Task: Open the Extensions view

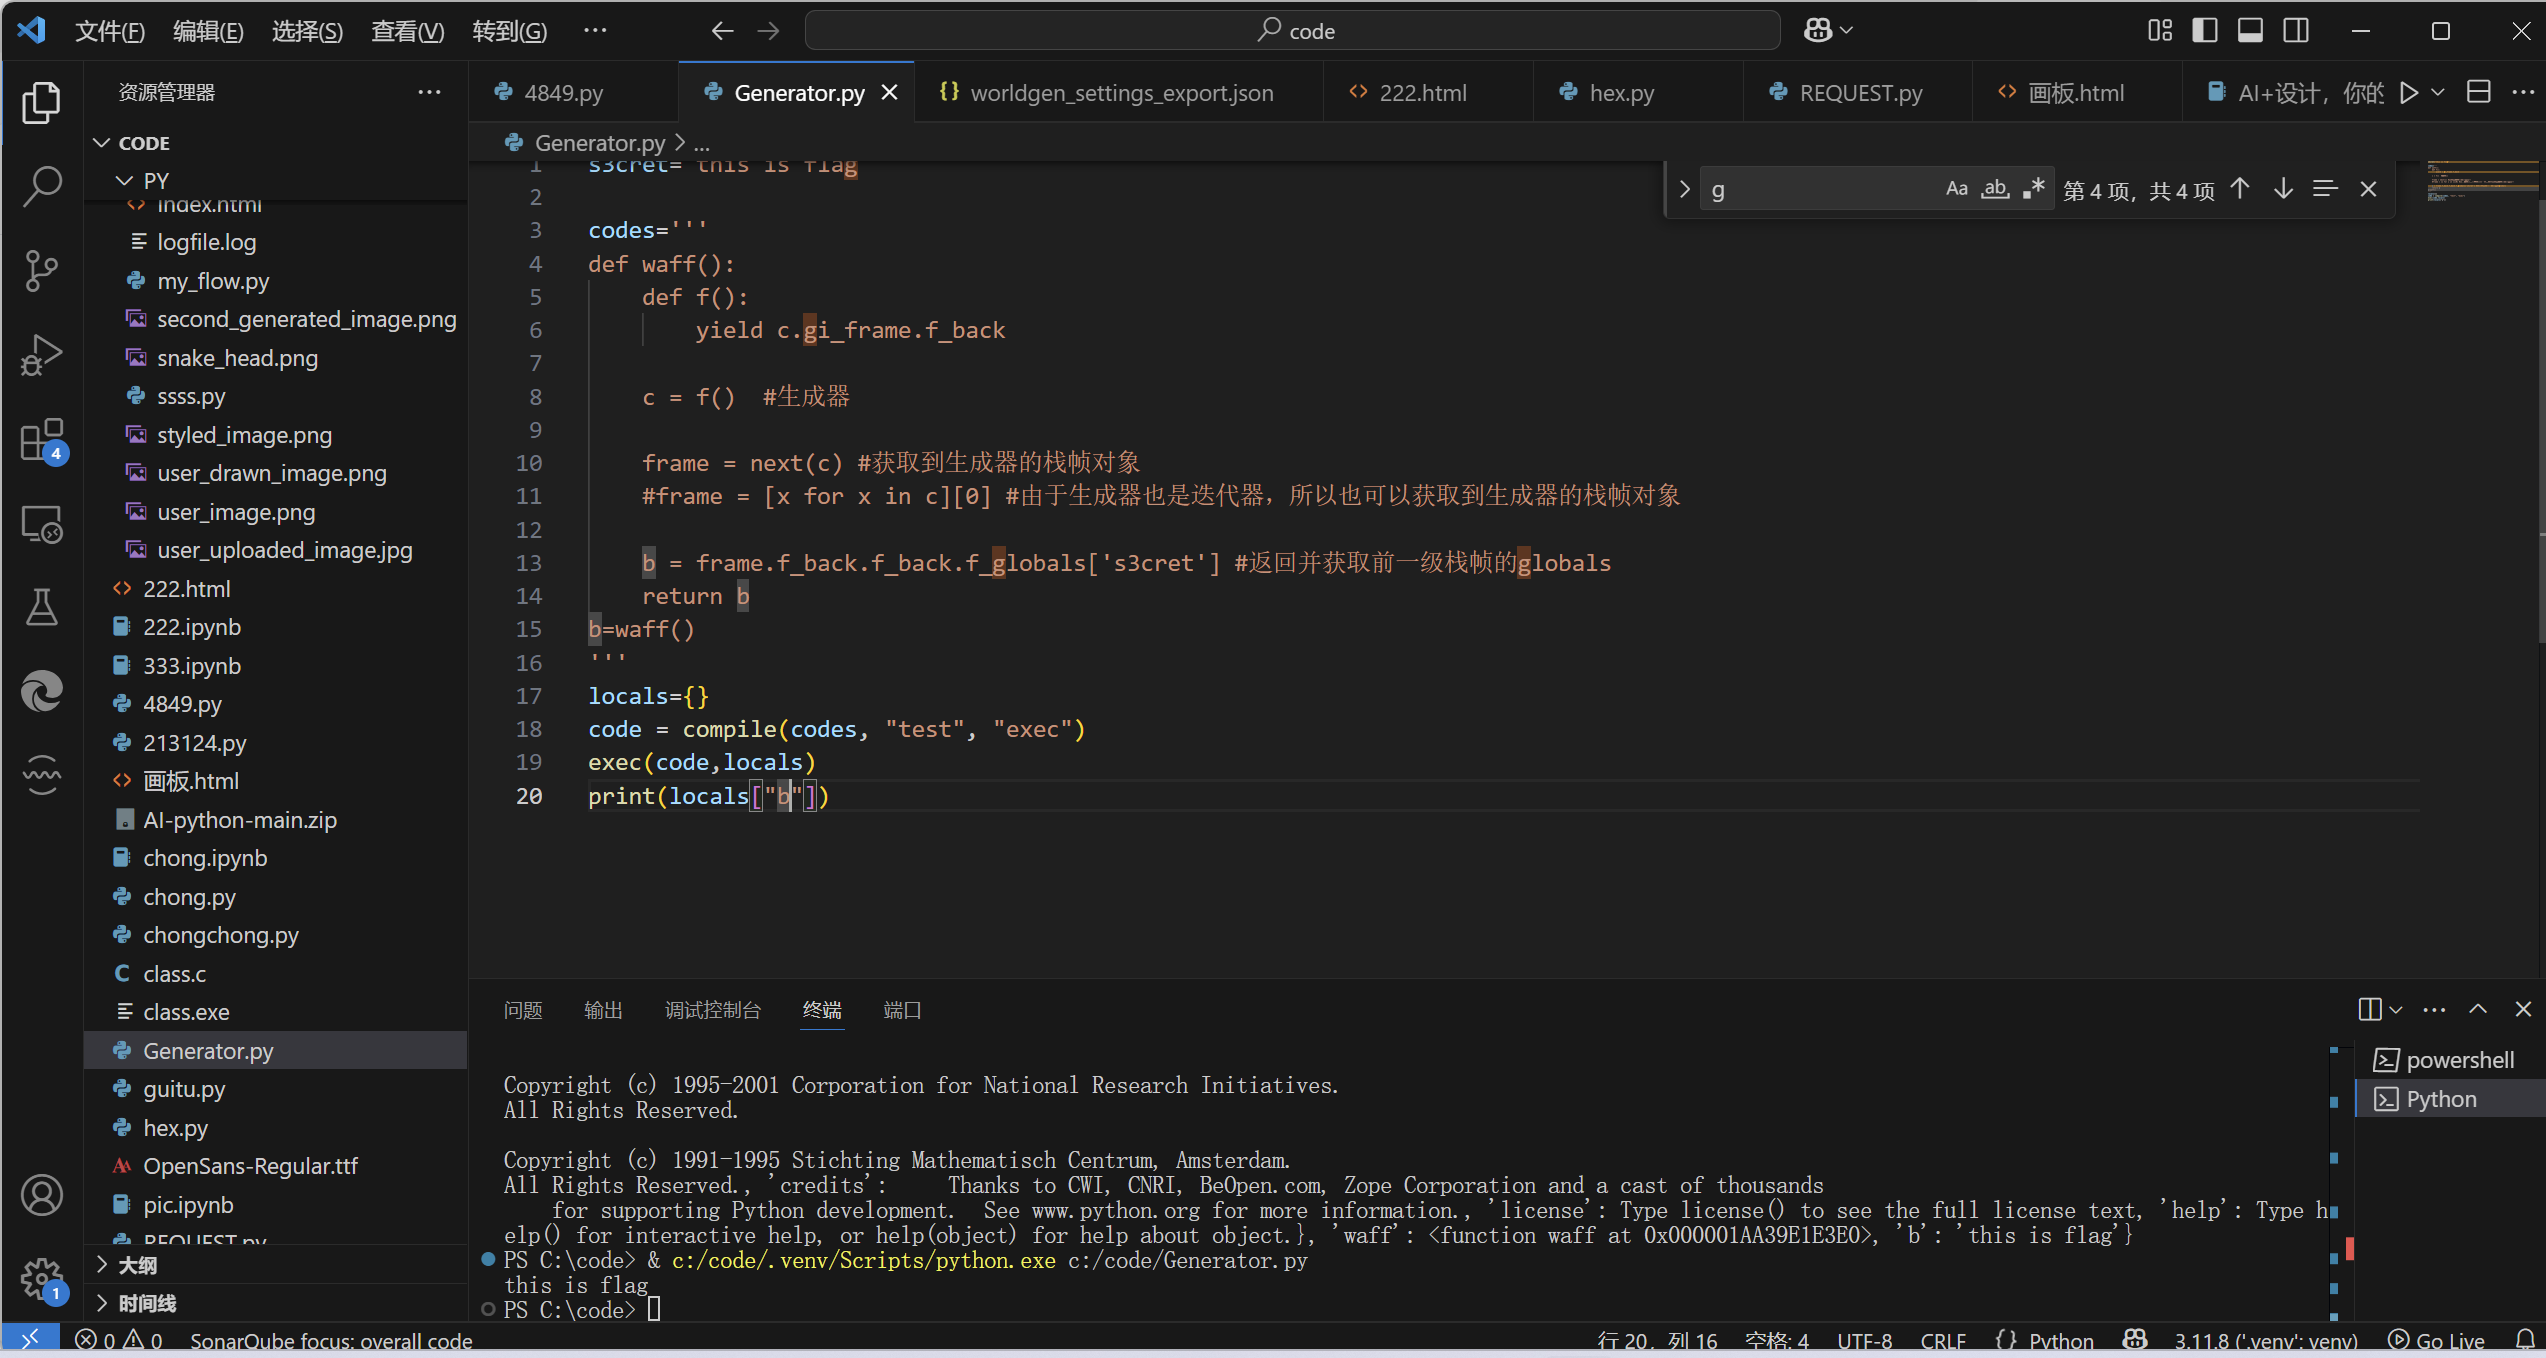Action: (x=41, y=439)
